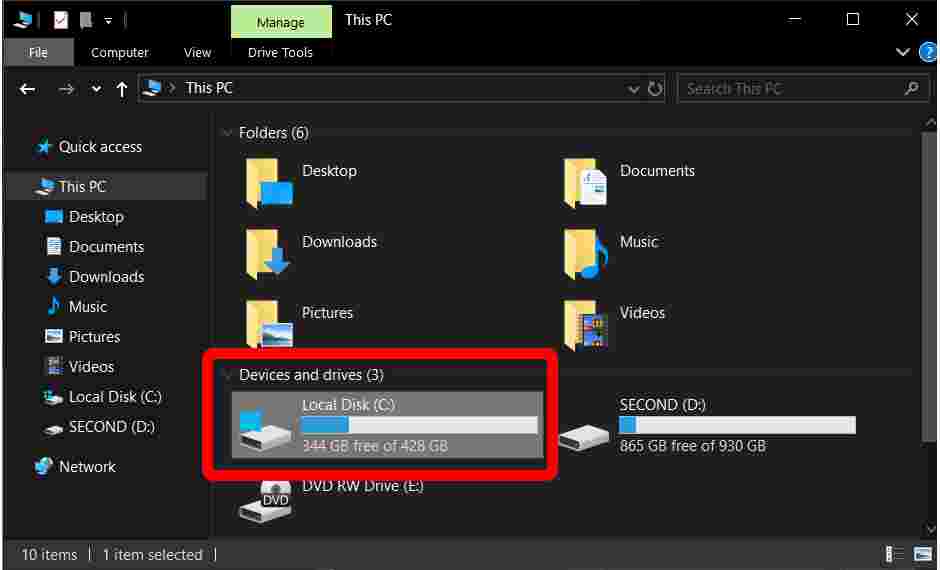Open Downloads folder in Folders group
This screenshot has width=940, height=570.
pyautogui.click(x=311, y=254)
